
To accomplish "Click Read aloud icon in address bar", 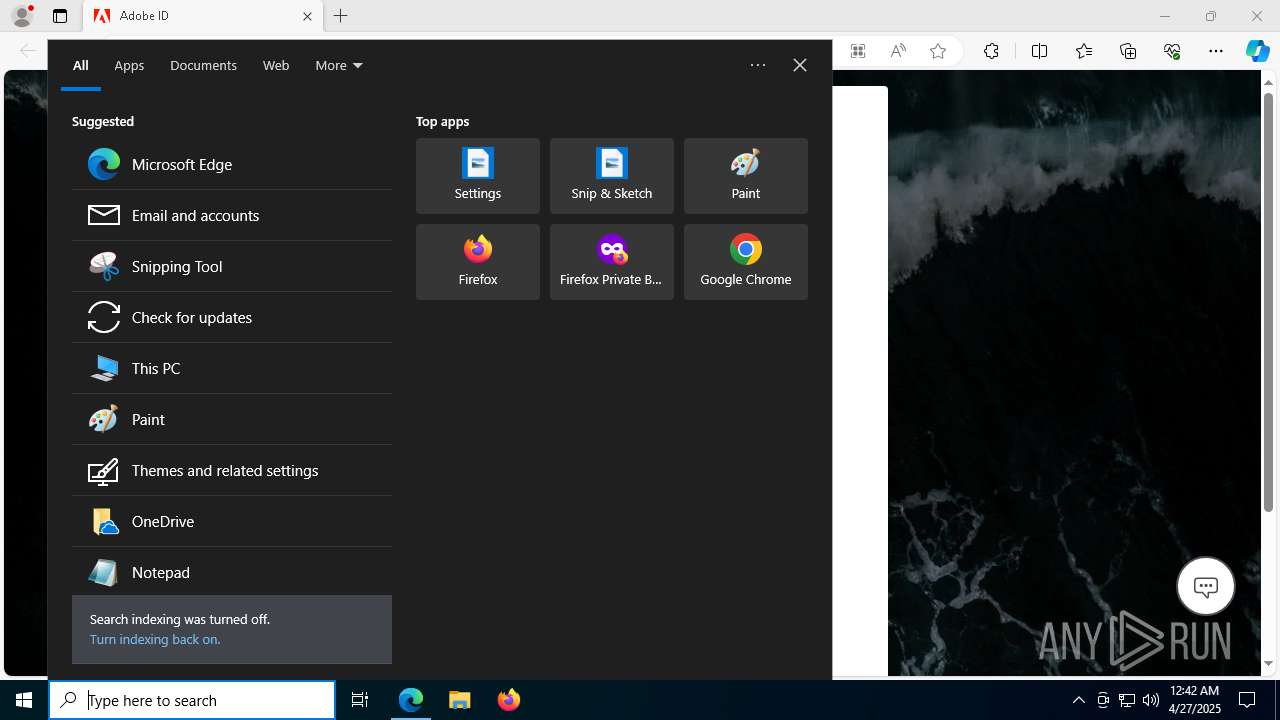I will [898, 51].
